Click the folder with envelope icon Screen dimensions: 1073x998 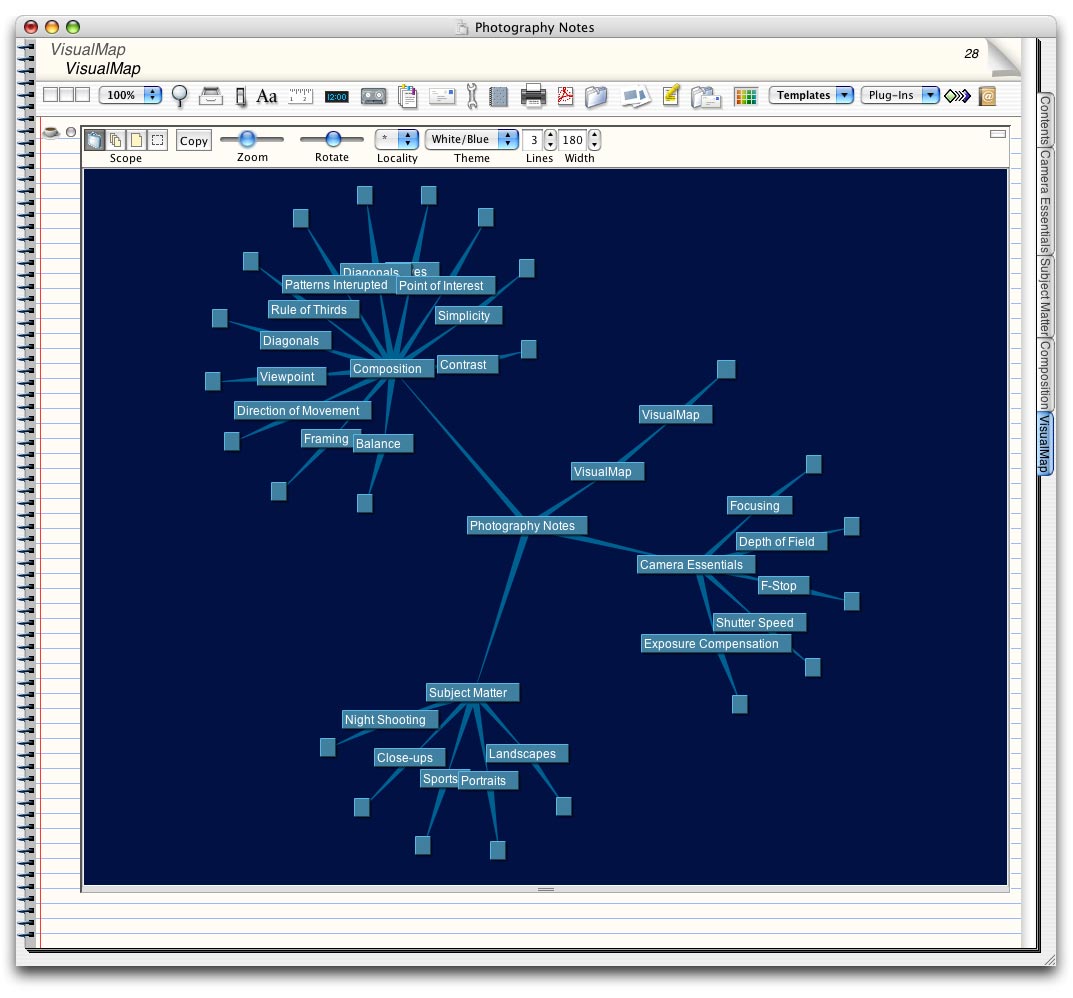pos(706,97)
